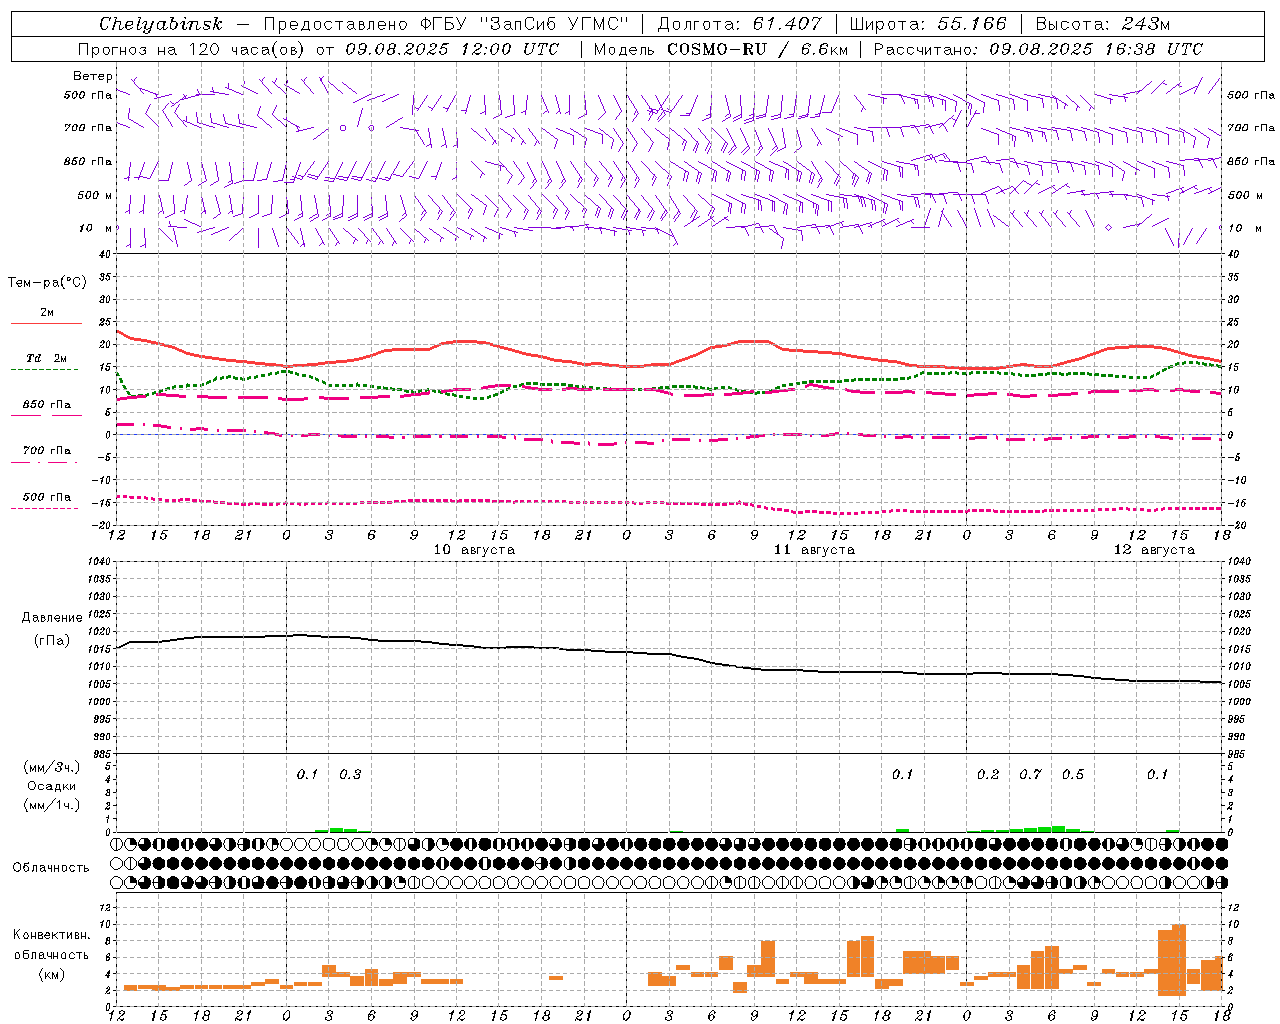Click the "Chelyabinsk" station title

161,24
